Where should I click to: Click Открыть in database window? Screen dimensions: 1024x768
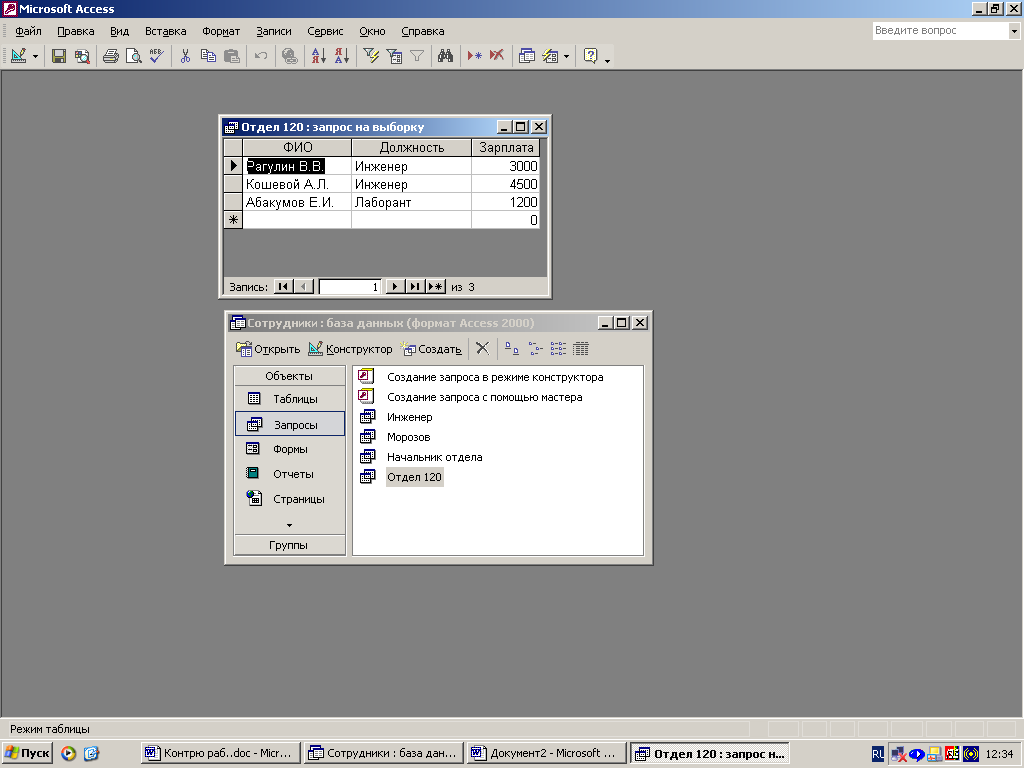[268, 349]
